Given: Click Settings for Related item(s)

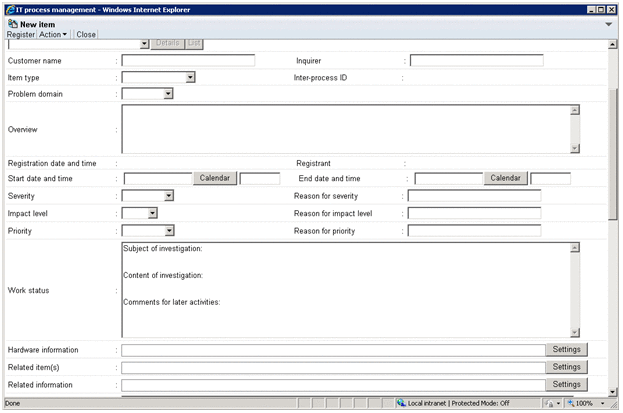Looking at the screenshot, I should [x=567, y=367].
